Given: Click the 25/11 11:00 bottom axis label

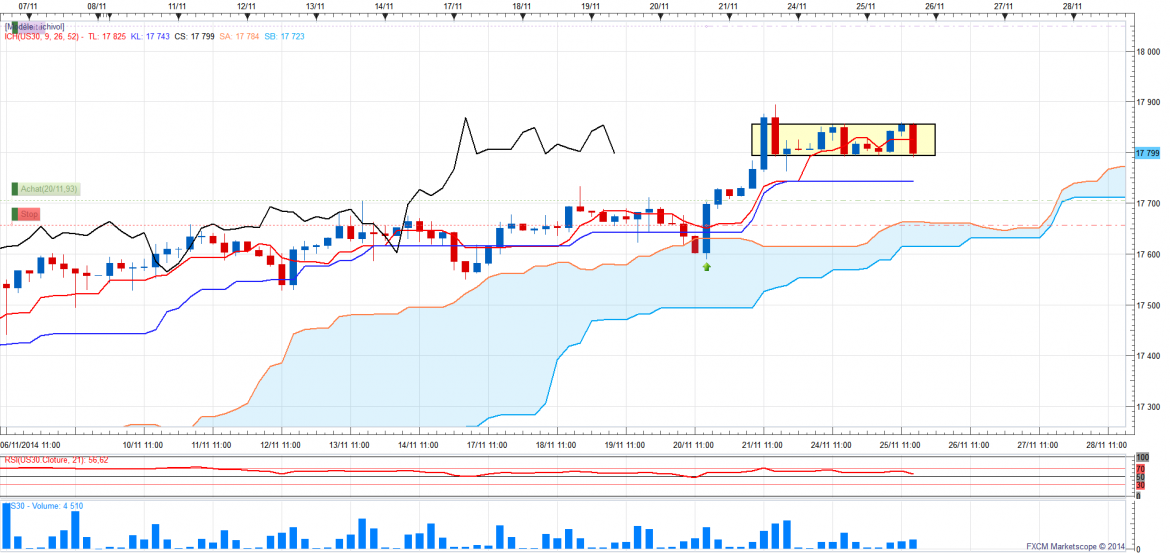Looking at the screenshot, I should click(x=901, y=443).
